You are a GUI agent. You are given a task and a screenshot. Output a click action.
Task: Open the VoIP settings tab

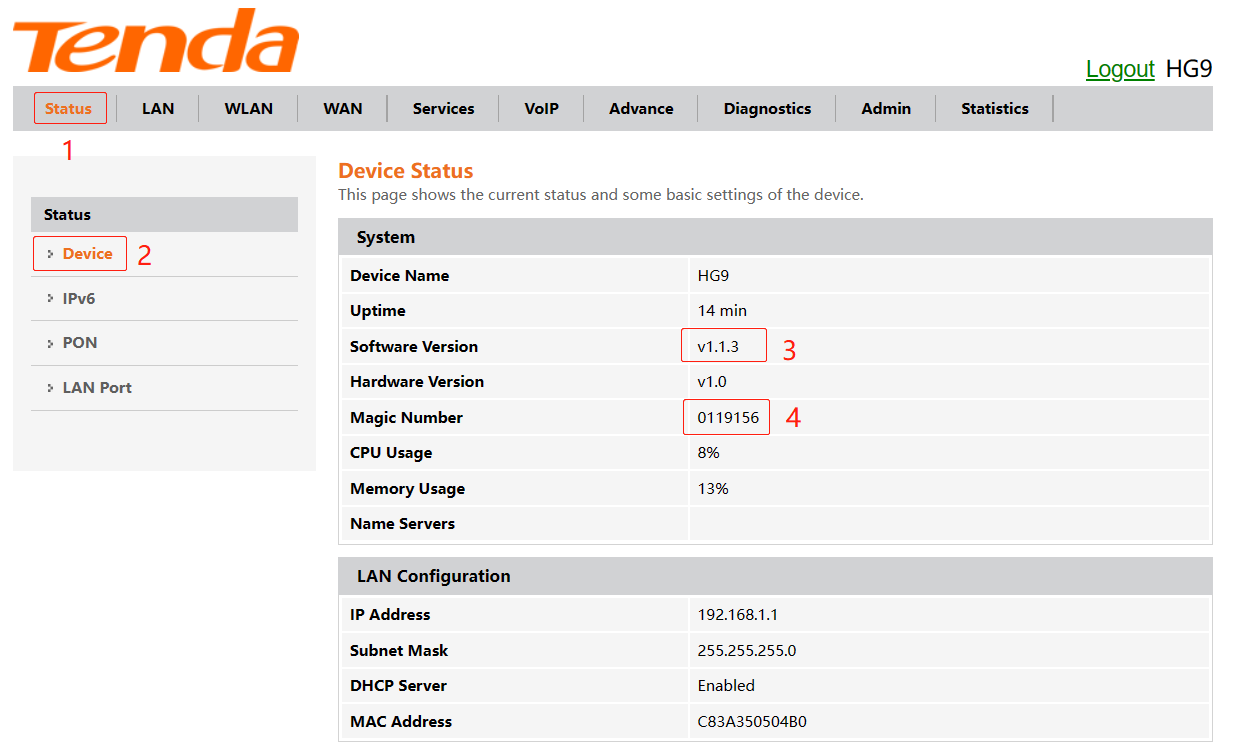click(x=541, y=108)
